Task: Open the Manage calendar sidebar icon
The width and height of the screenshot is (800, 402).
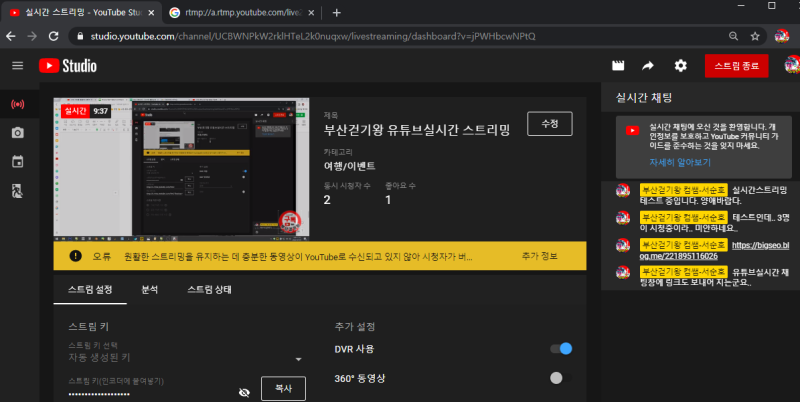Action: (18, 162)
